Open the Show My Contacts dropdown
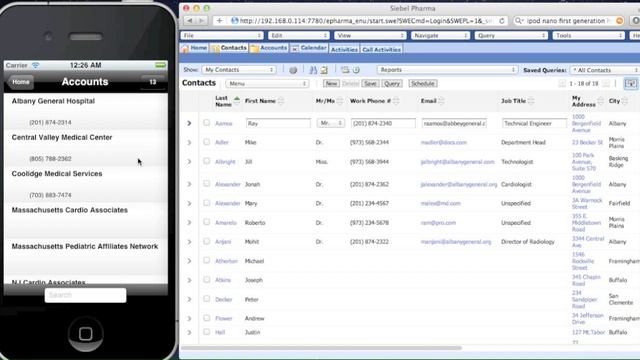Image resolution: width=640 pixels, height=360 pixels. pos(239,70)
